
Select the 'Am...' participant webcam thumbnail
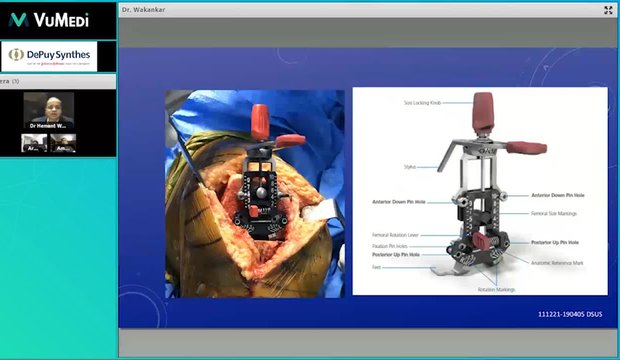(x=63, y=143)
